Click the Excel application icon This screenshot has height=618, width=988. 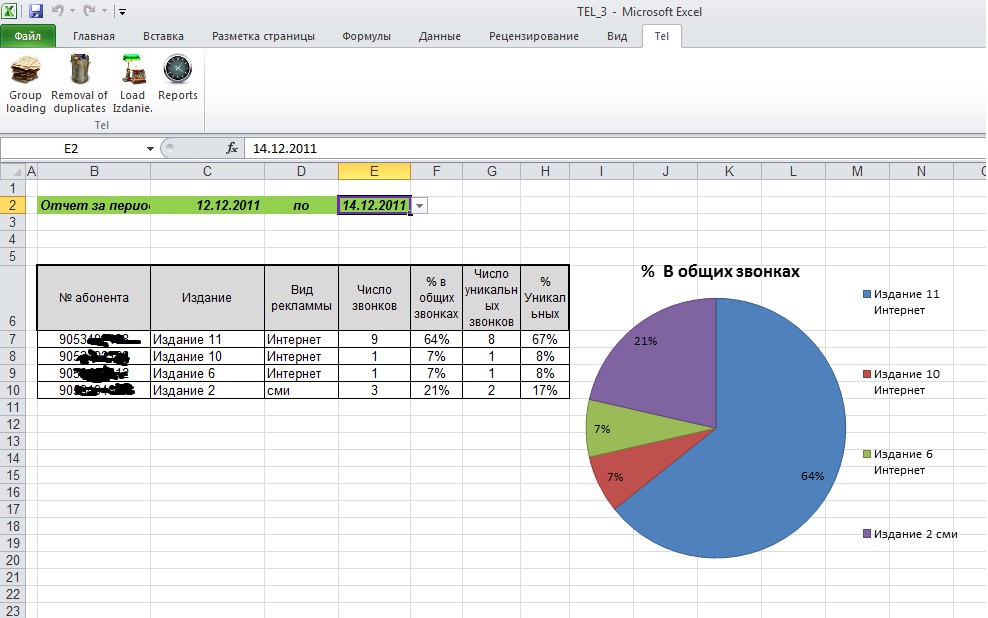pos(9,11)
